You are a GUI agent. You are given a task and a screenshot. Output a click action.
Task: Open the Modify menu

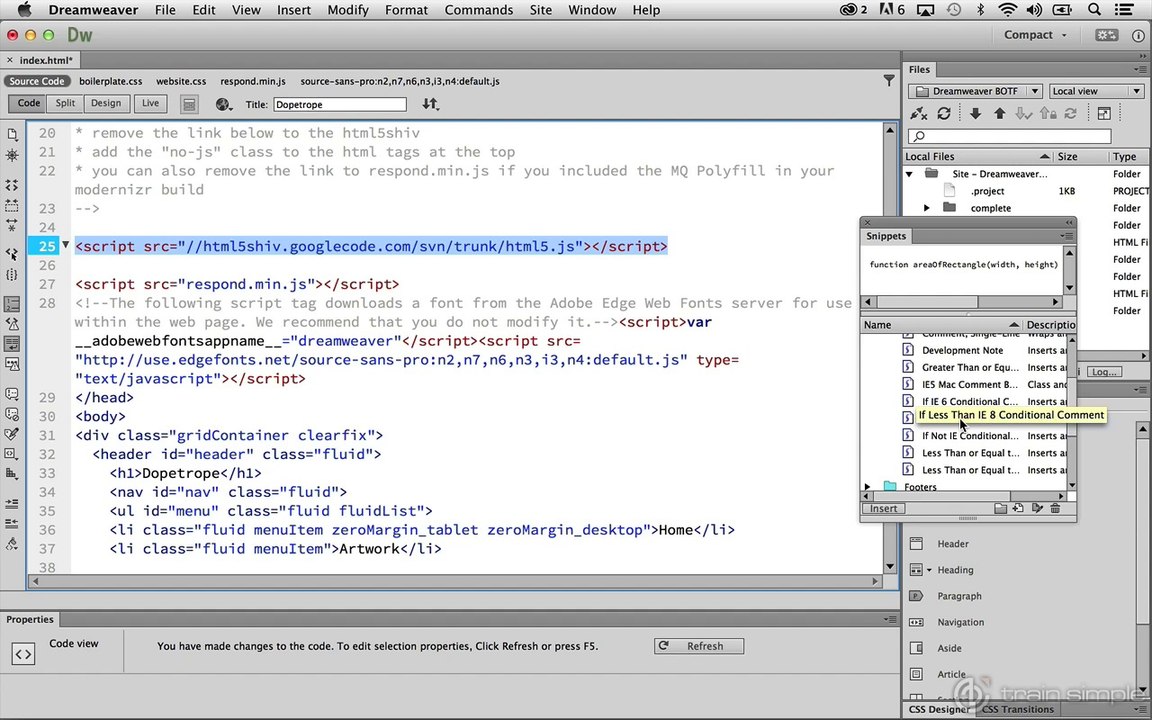[x=348, y=10]
